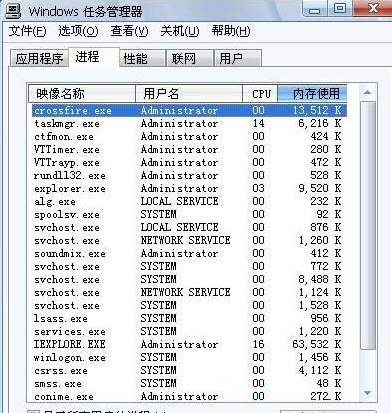
Task: Sort by CPU column header
Action: (260, 93)
